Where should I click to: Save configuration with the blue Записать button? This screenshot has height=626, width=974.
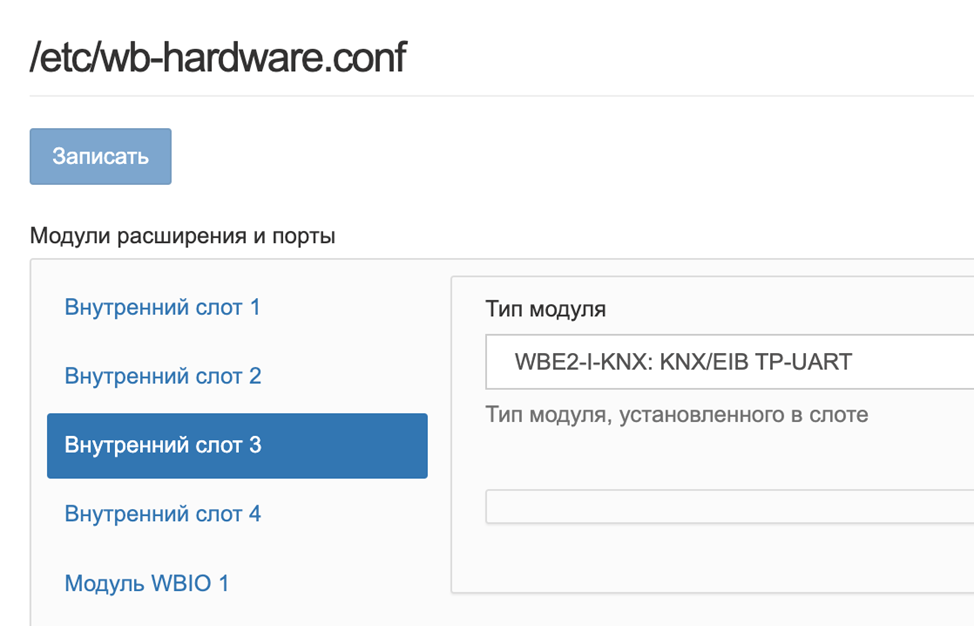tap(101, 156)
